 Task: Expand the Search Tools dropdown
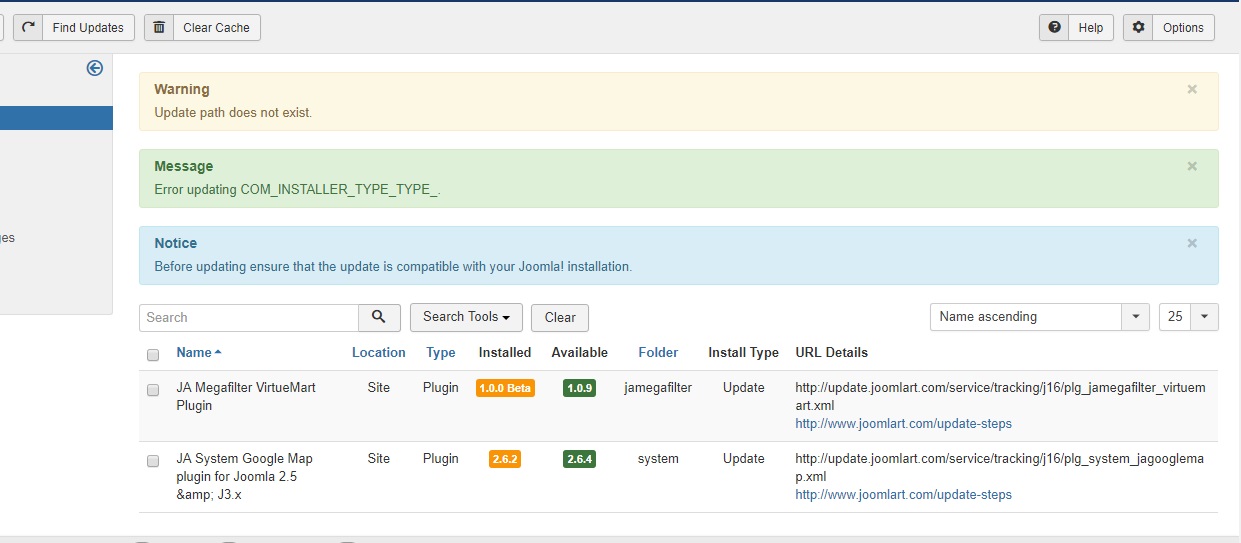[x=465, y=317]
